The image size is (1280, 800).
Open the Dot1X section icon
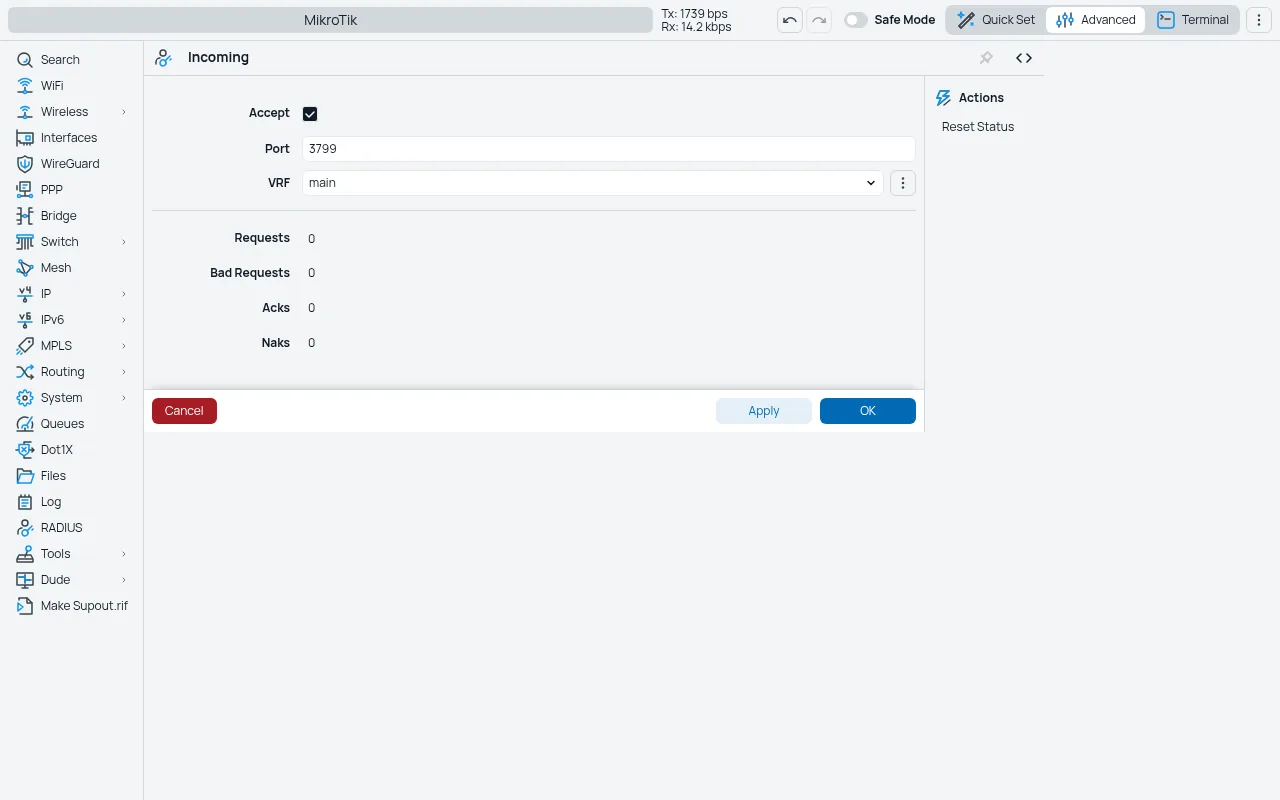25,450
